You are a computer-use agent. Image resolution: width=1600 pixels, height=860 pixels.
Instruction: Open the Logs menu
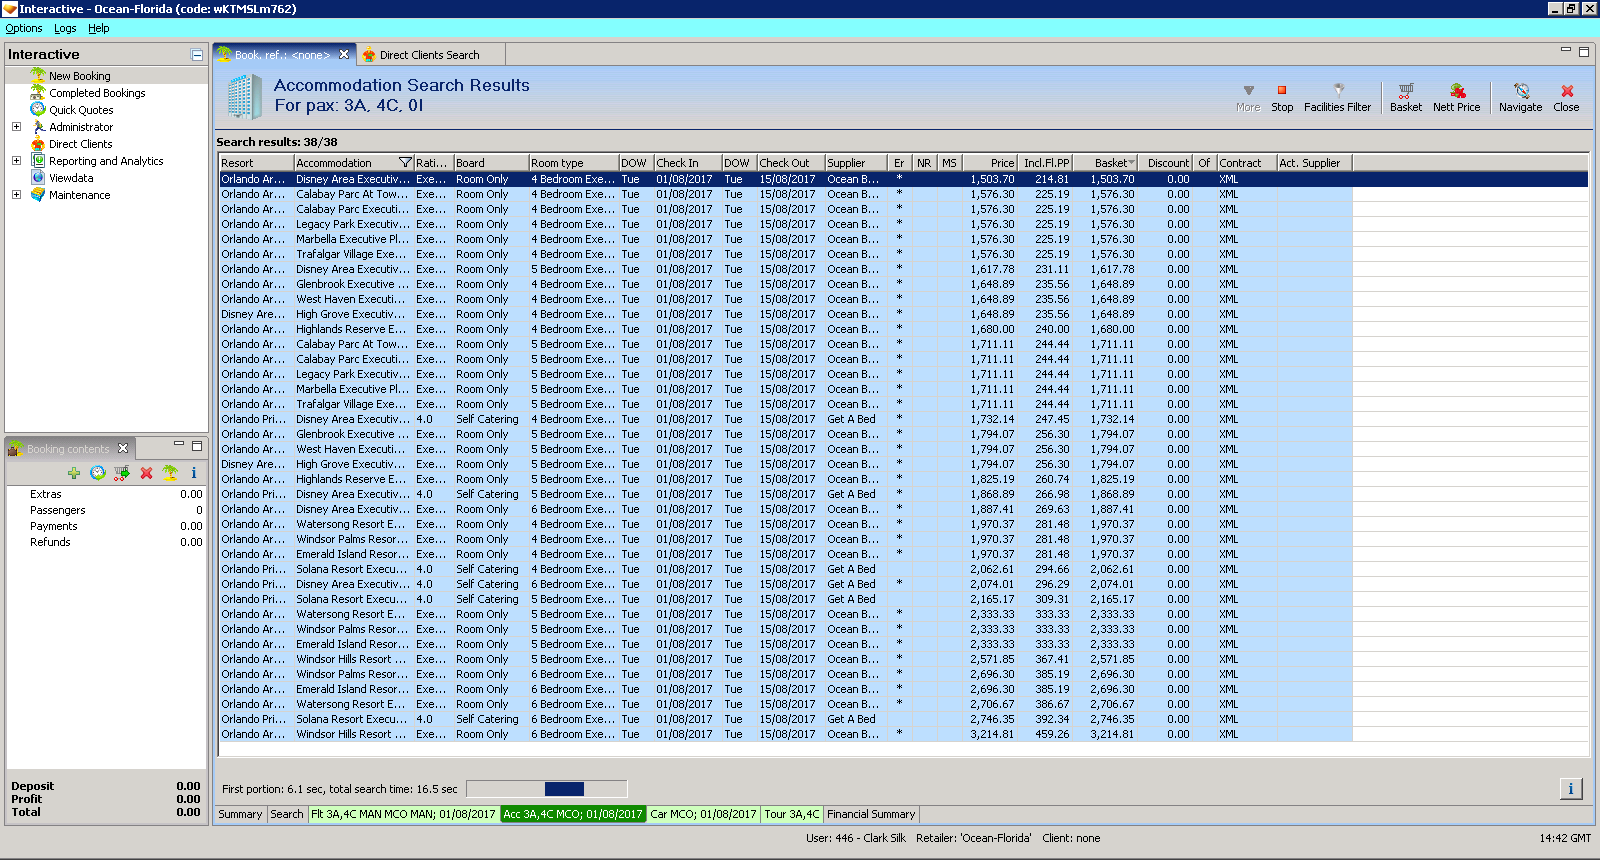(x=65, y=28)
